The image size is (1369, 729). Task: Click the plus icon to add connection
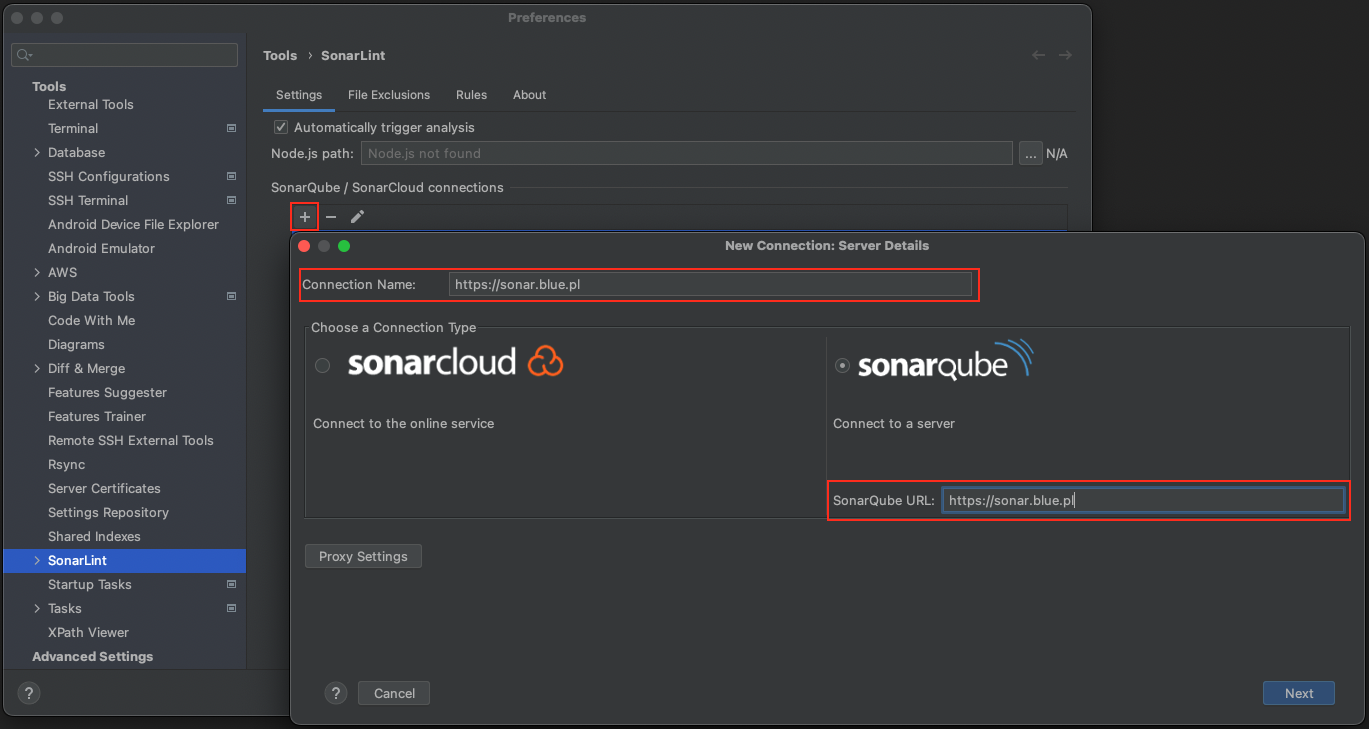305,217
